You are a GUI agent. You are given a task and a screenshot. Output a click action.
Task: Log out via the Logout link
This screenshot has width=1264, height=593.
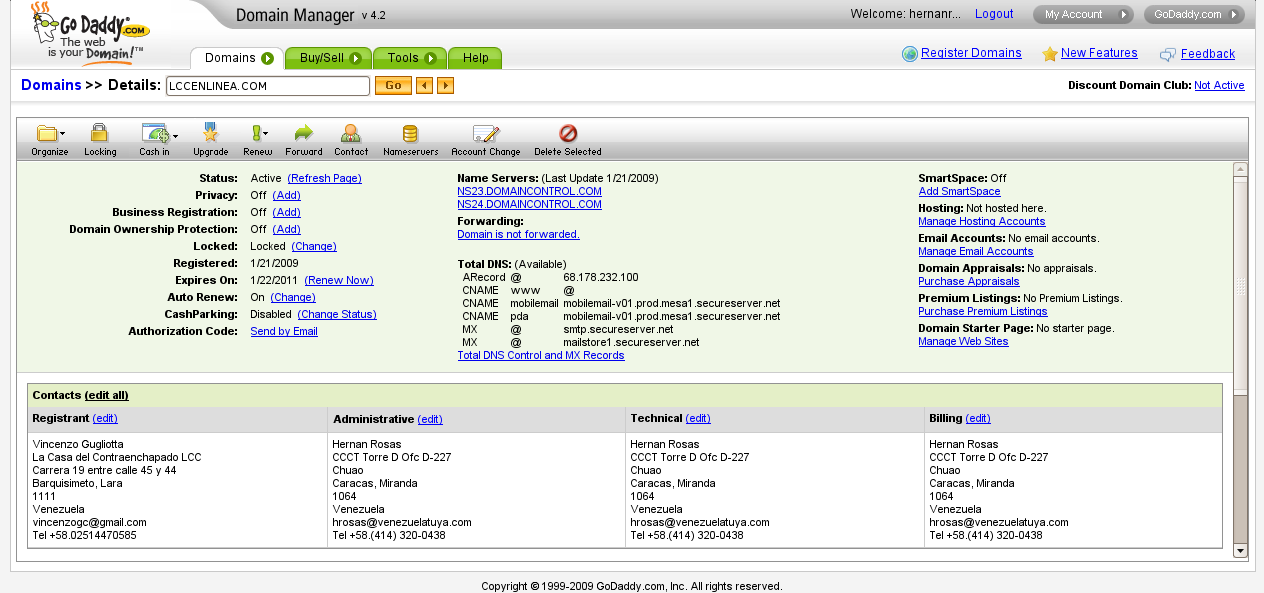pos(994,14)
